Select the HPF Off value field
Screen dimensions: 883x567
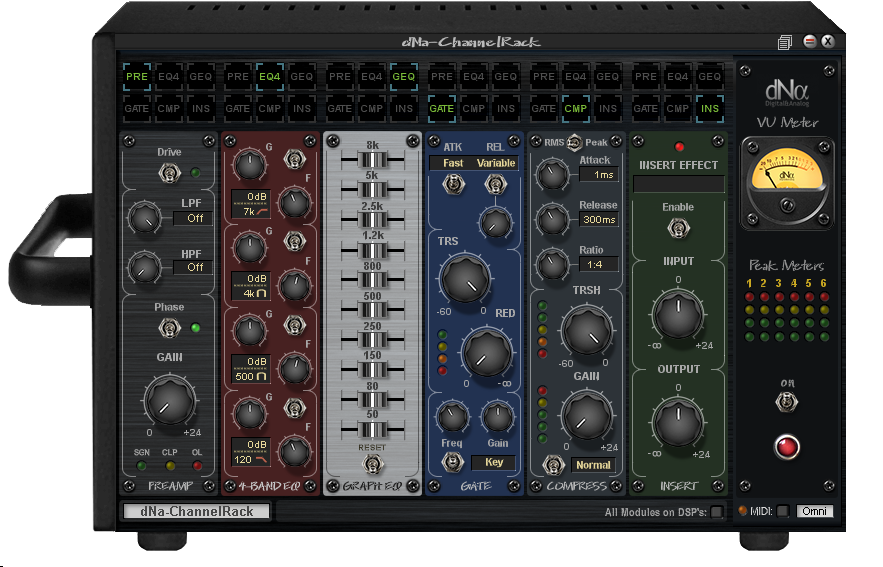pos(192,267)
